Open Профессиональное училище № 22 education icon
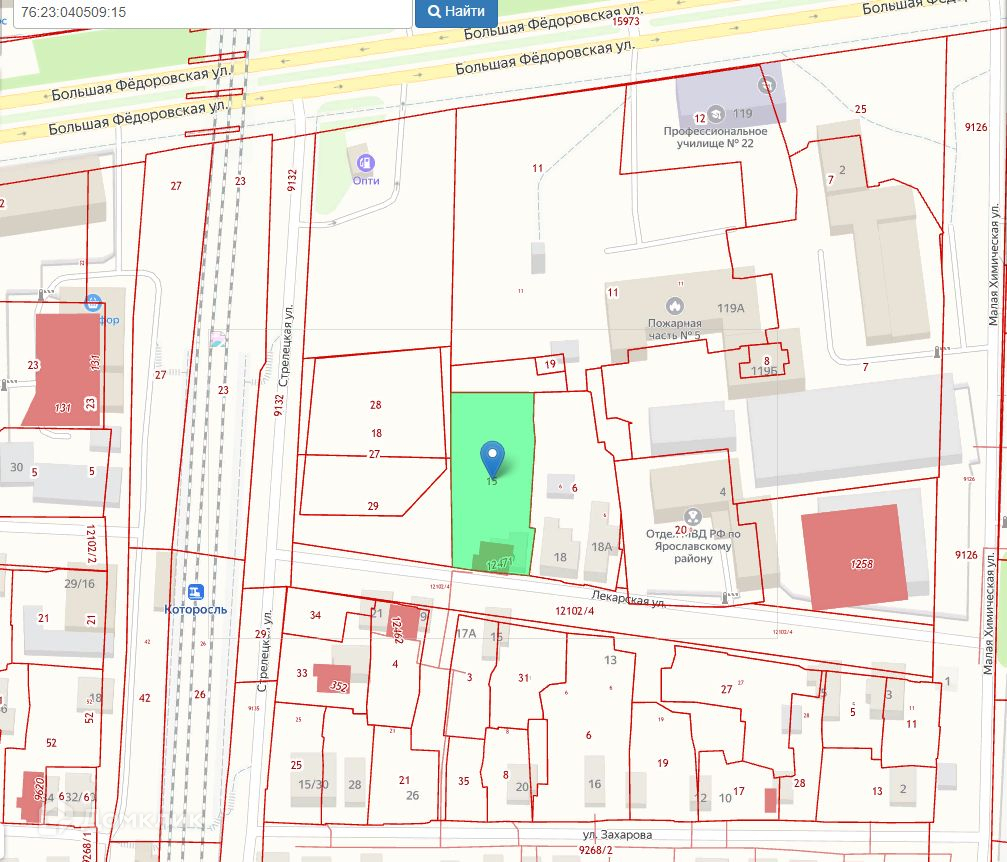The height and width of the screenshot is (862, 1007). click(716, 114)
